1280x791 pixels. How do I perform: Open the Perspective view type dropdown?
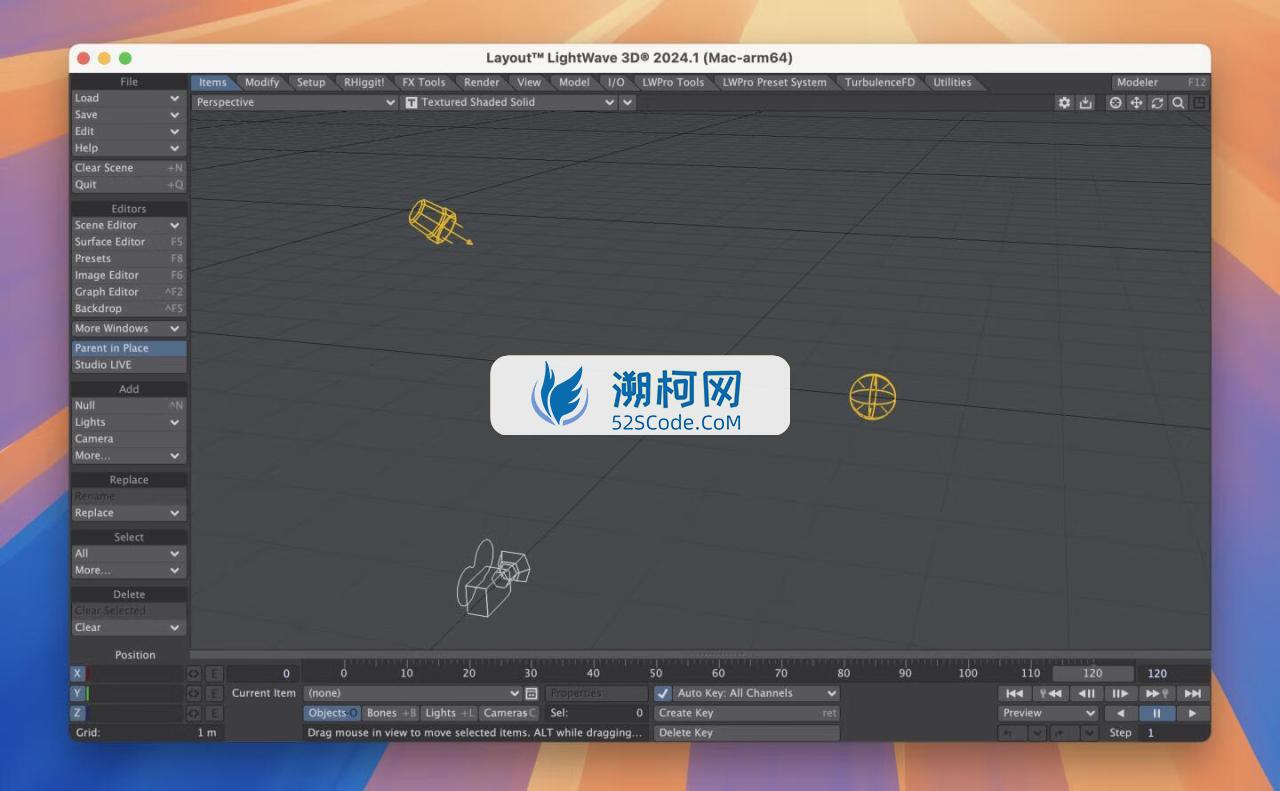295,102
